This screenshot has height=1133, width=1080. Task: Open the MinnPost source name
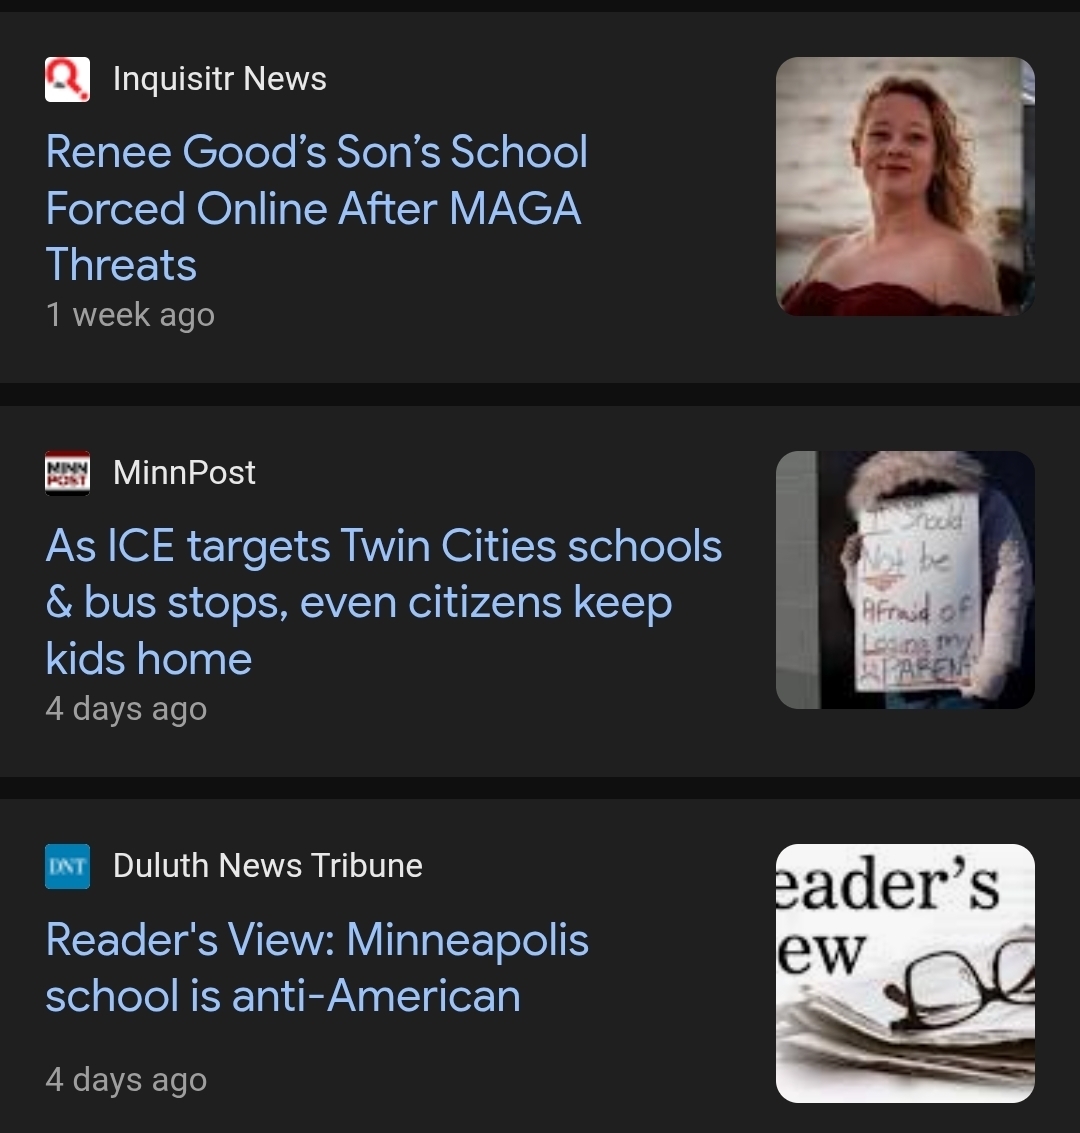[x=184, y=472]
